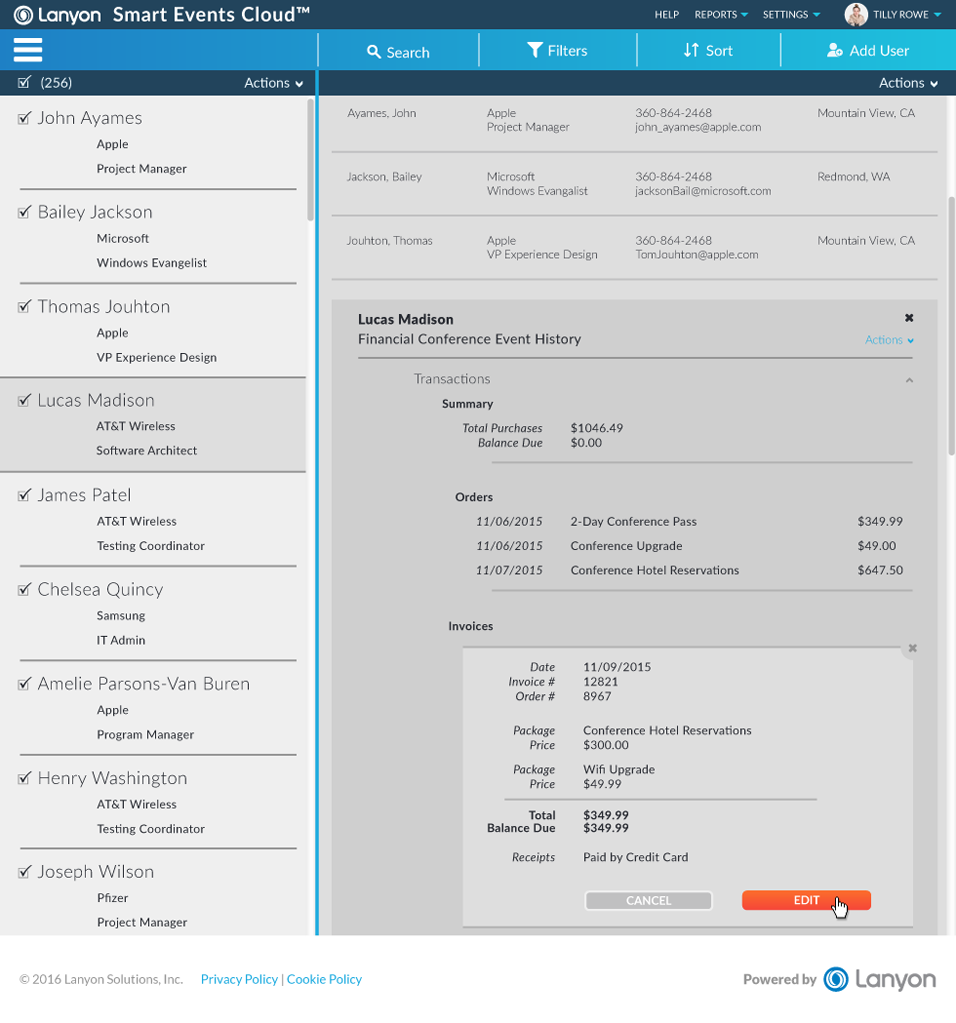
Task: Select Amelie Parsons-Van Buren in list
Action: [x=153, y=708]
